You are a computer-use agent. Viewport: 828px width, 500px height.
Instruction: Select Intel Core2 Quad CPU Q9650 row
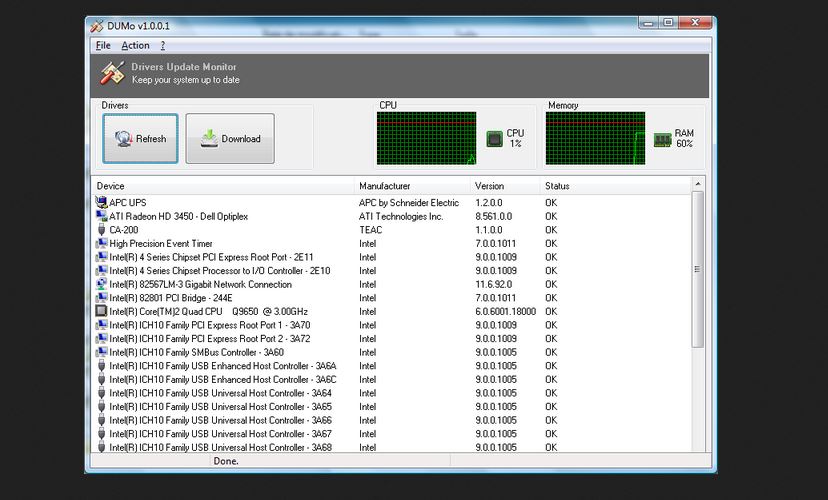pos(209,312)
